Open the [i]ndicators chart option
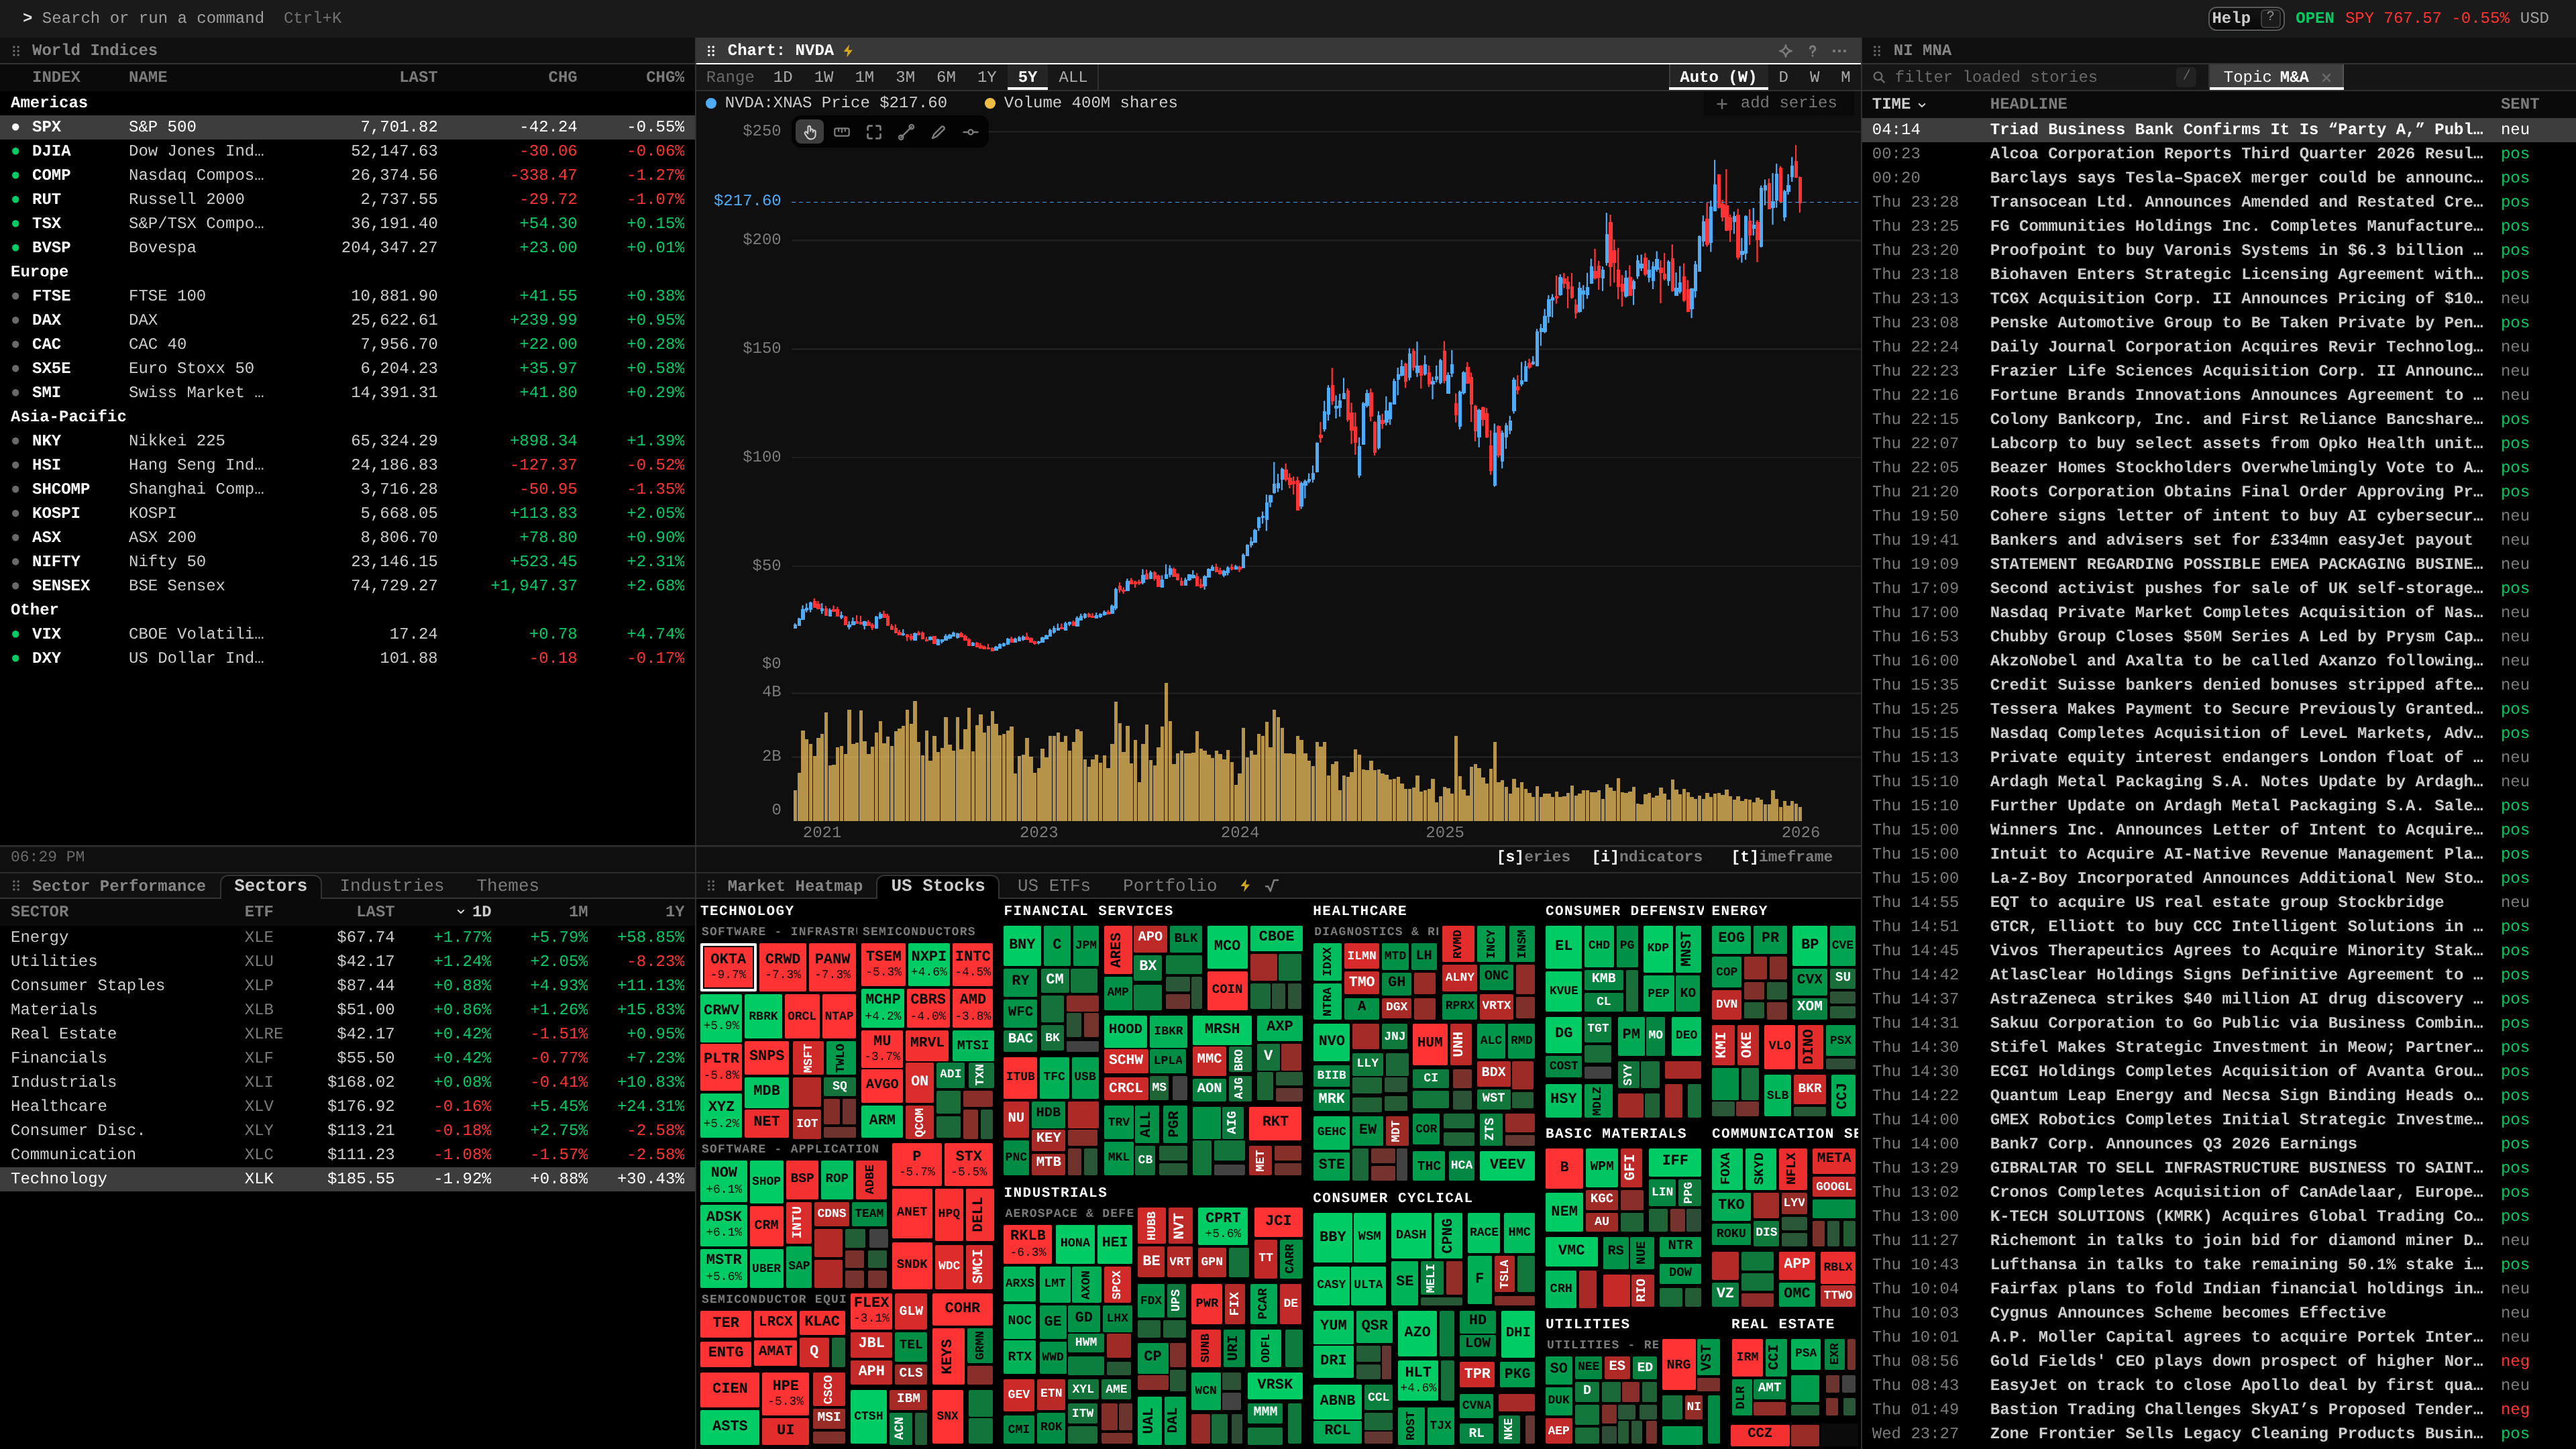Viewport: 2576px width, 1449px height. (x=1647, y=857)
